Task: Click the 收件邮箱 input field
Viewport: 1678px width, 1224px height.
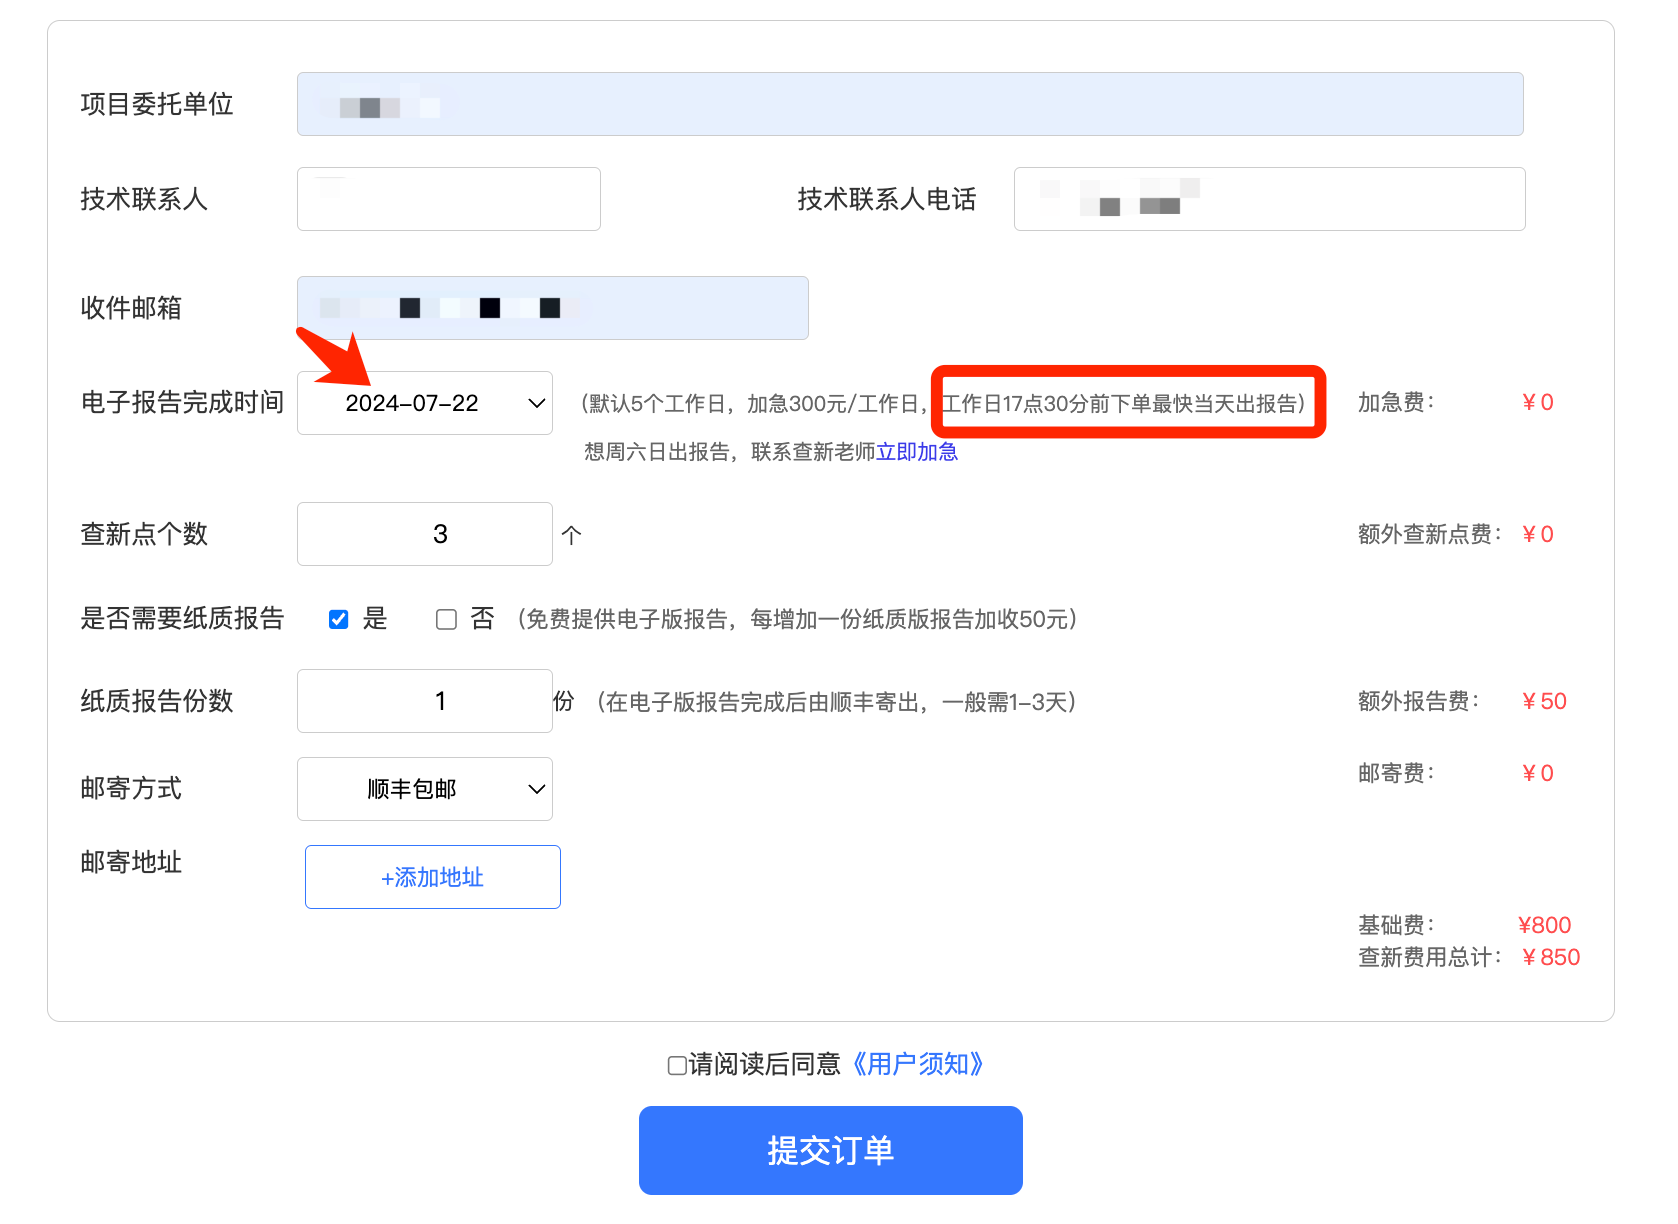Action: tap(553, 308)
